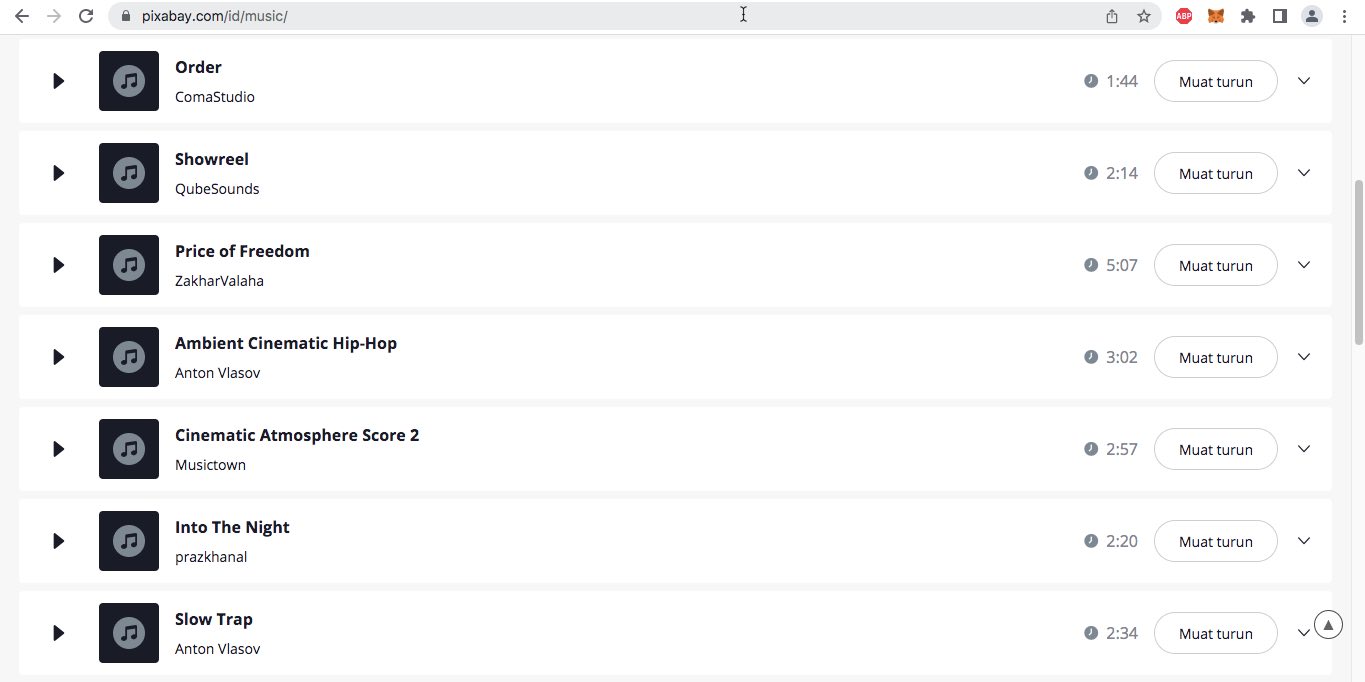
Task: Visit artist ComaStudio profile
Action: pyautogui.click(x=215, y=97)
